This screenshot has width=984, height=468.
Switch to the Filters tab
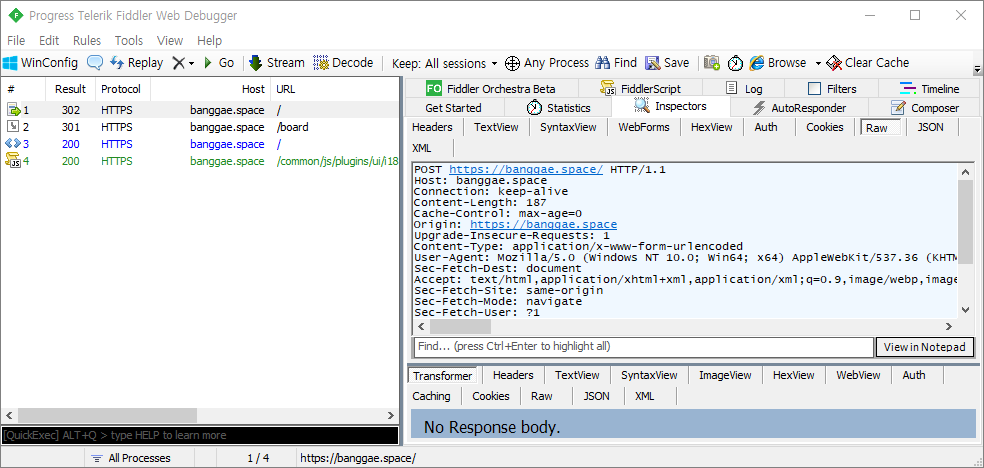click(832, 88)
